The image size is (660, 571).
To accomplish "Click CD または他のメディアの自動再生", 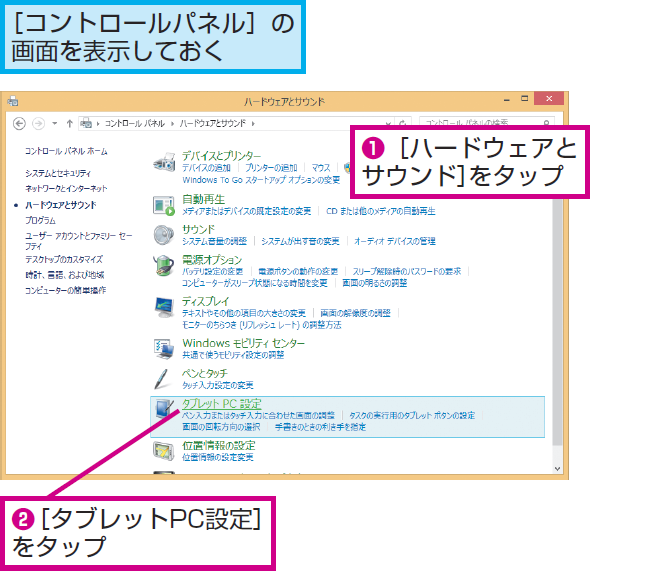I will coord(381,211).
